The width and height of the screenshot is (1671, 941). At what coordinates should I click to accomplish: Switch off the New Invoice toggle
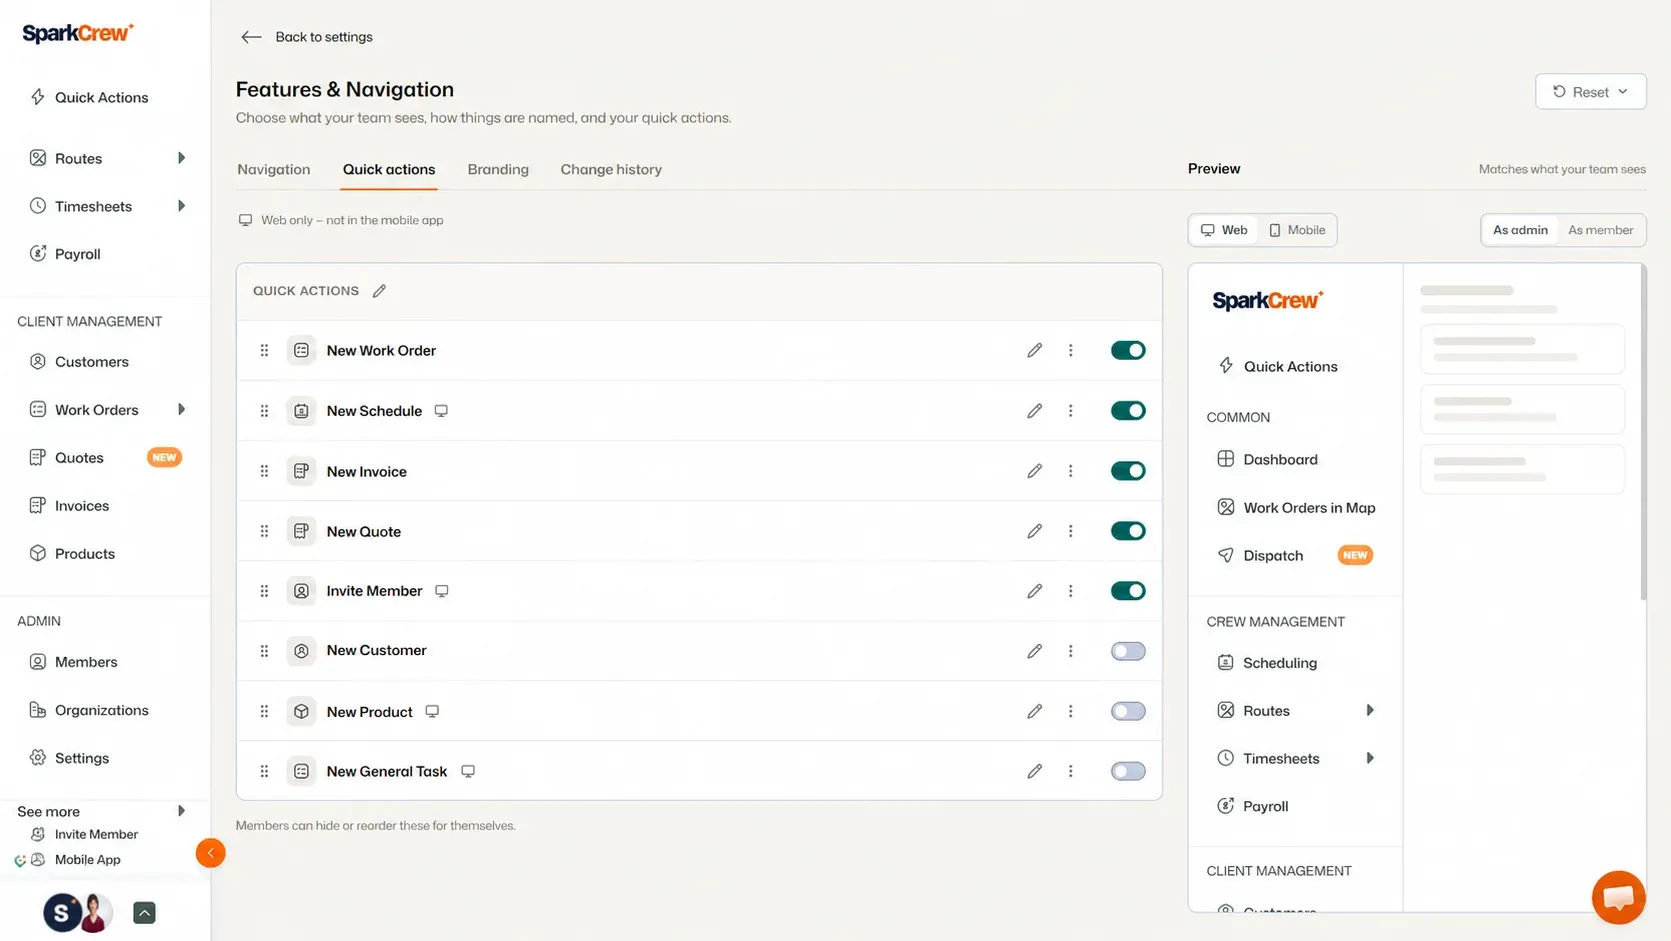(1128, 471)
